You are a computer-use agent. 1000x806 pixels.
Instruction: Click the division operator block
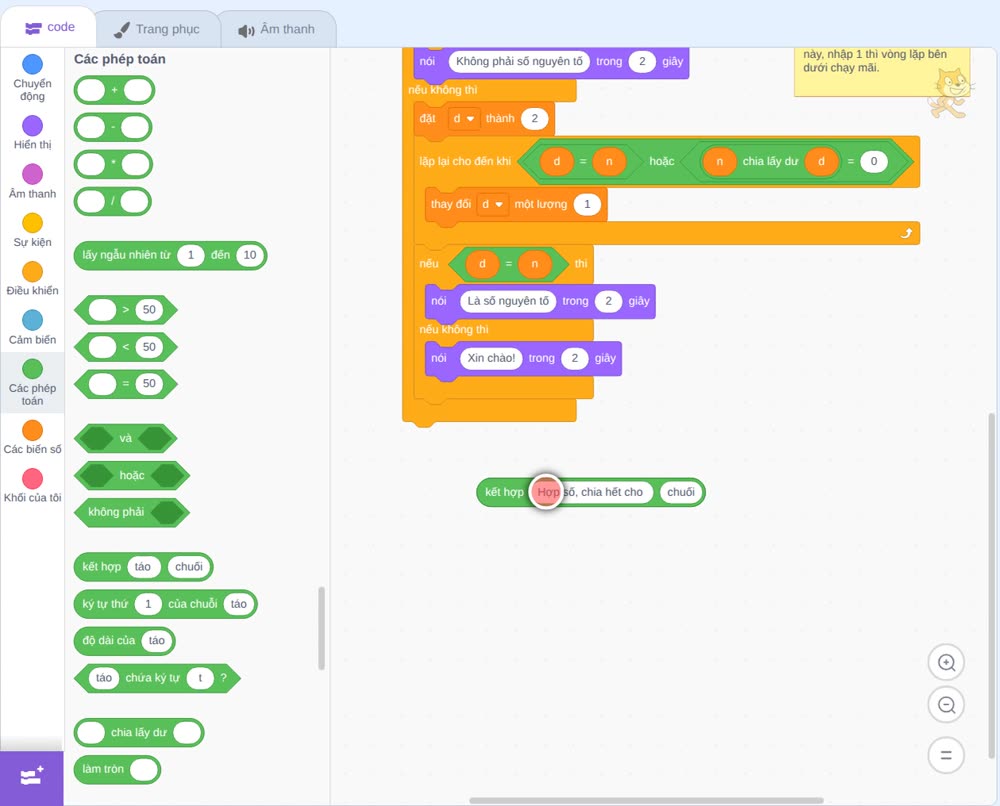pos(113,202)
